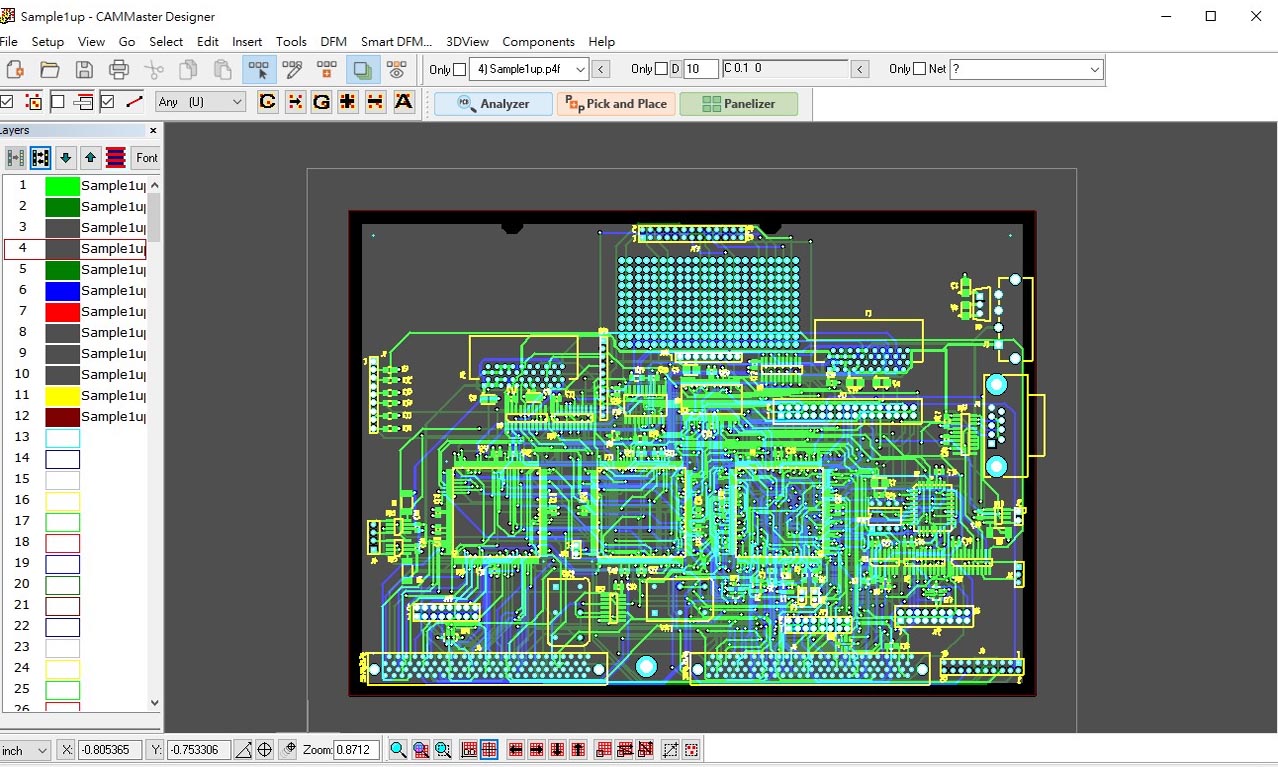Select the pencil edit mode tool

click(x=292, y=69)
